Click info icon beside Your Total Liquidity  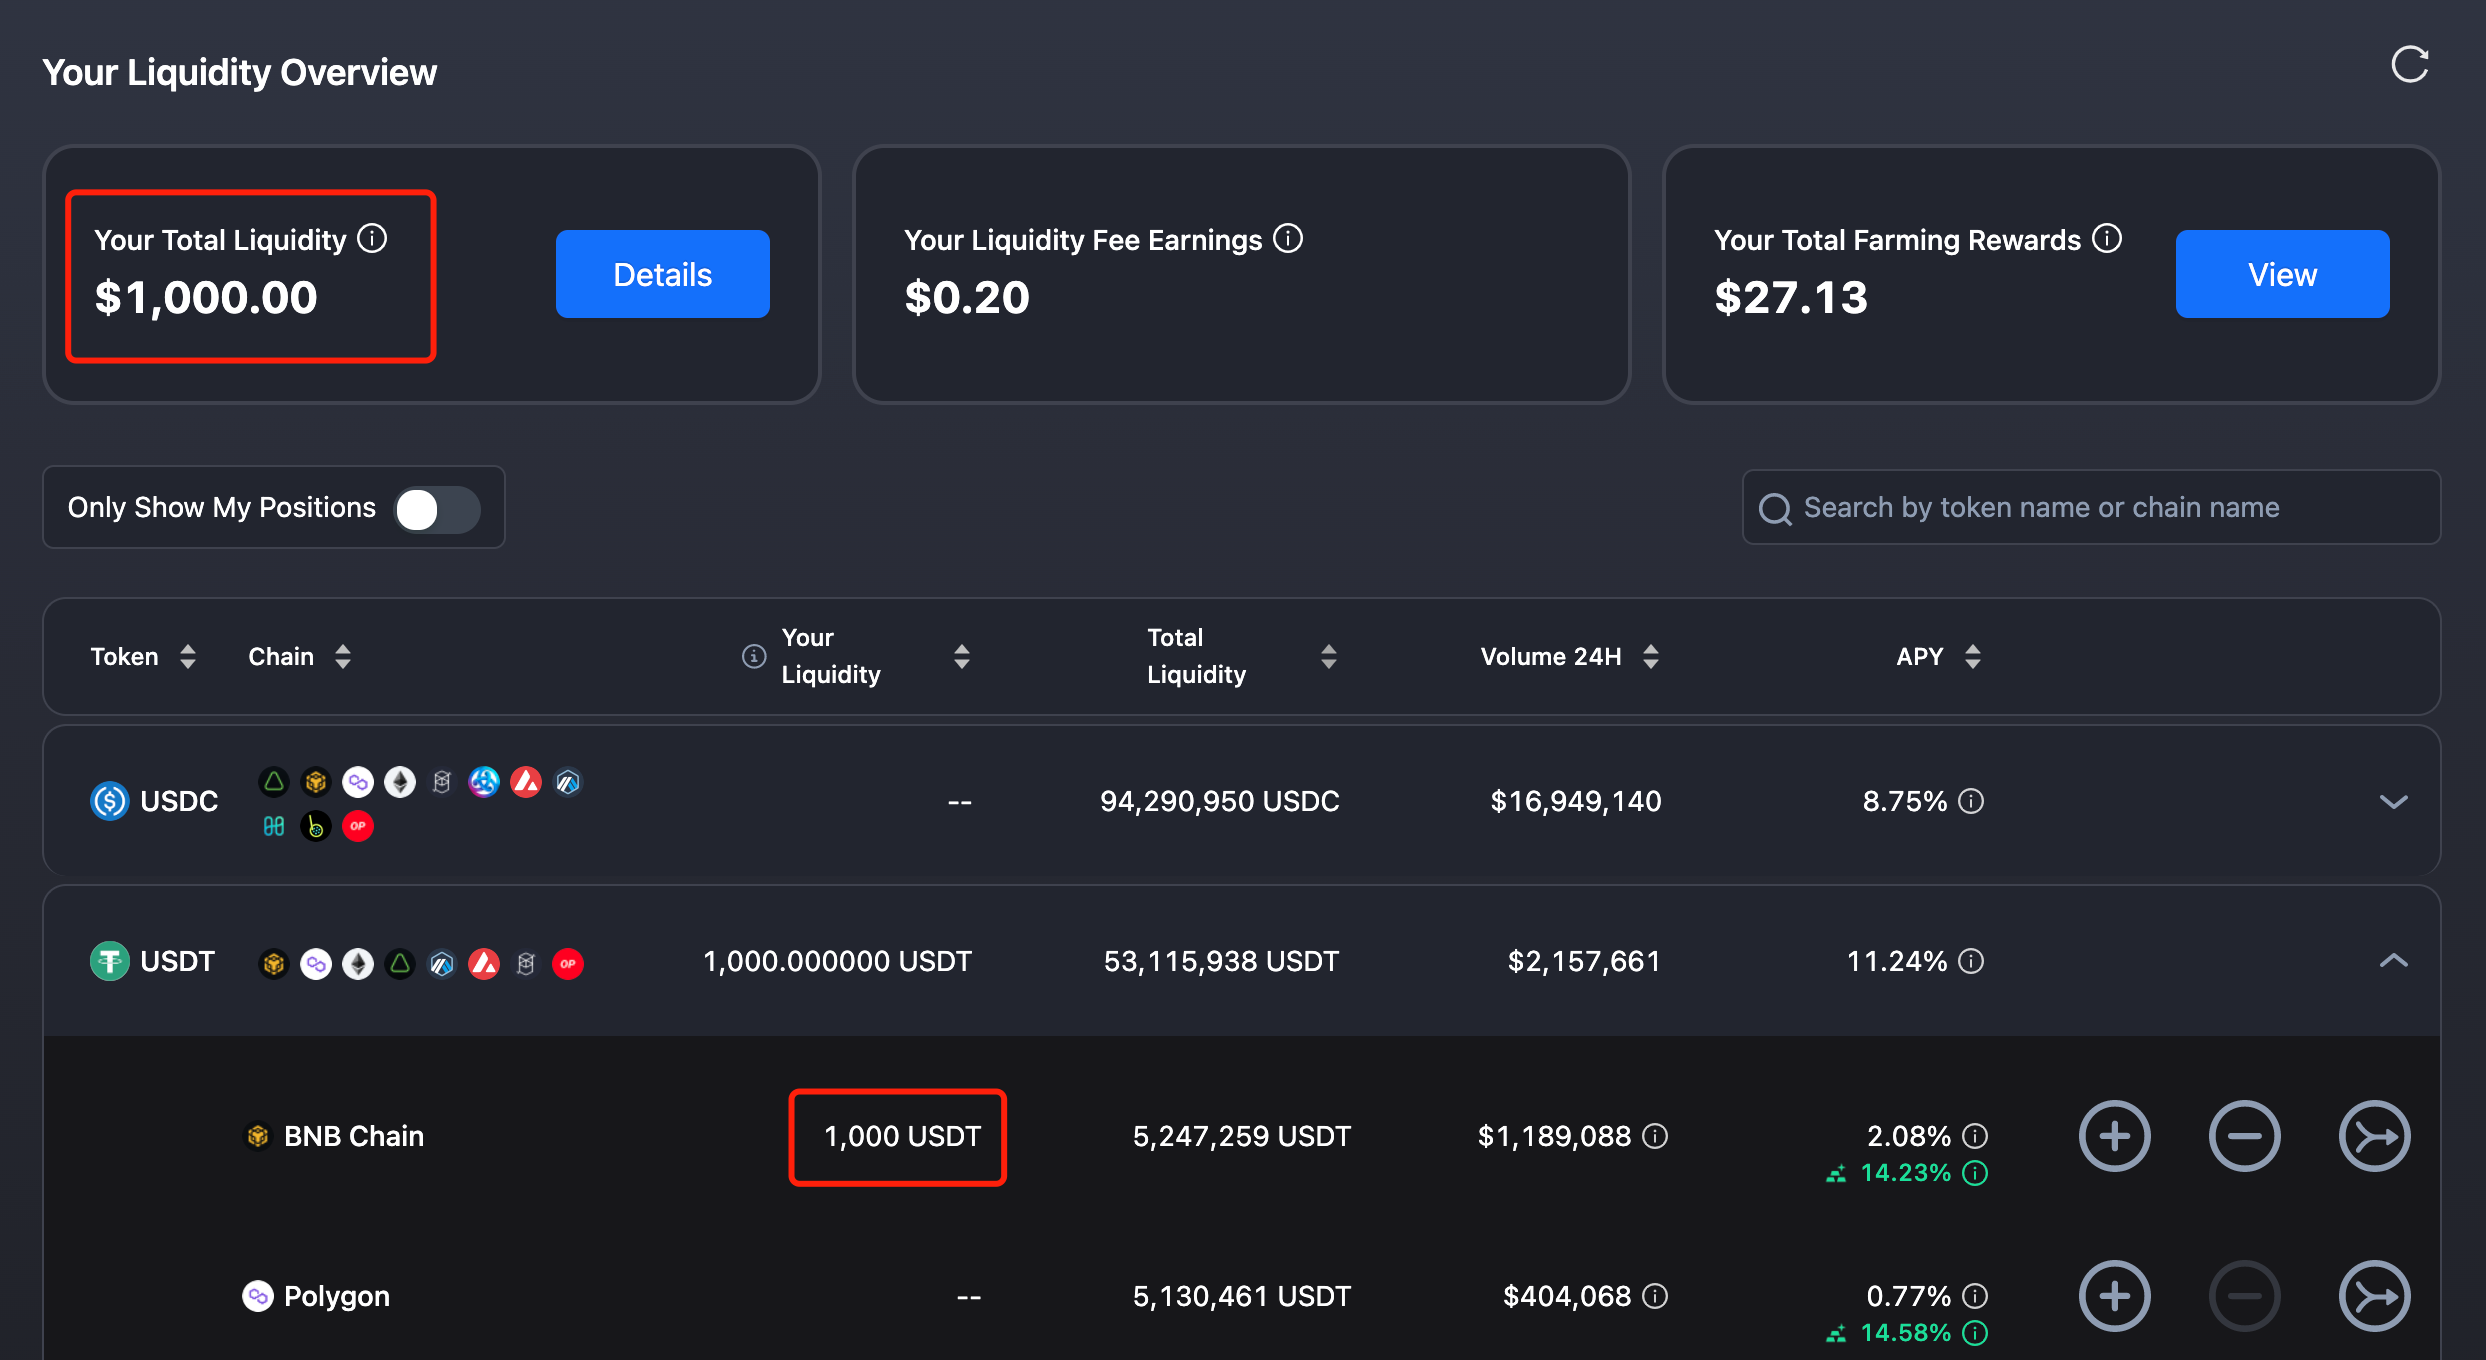pos(372,239)
